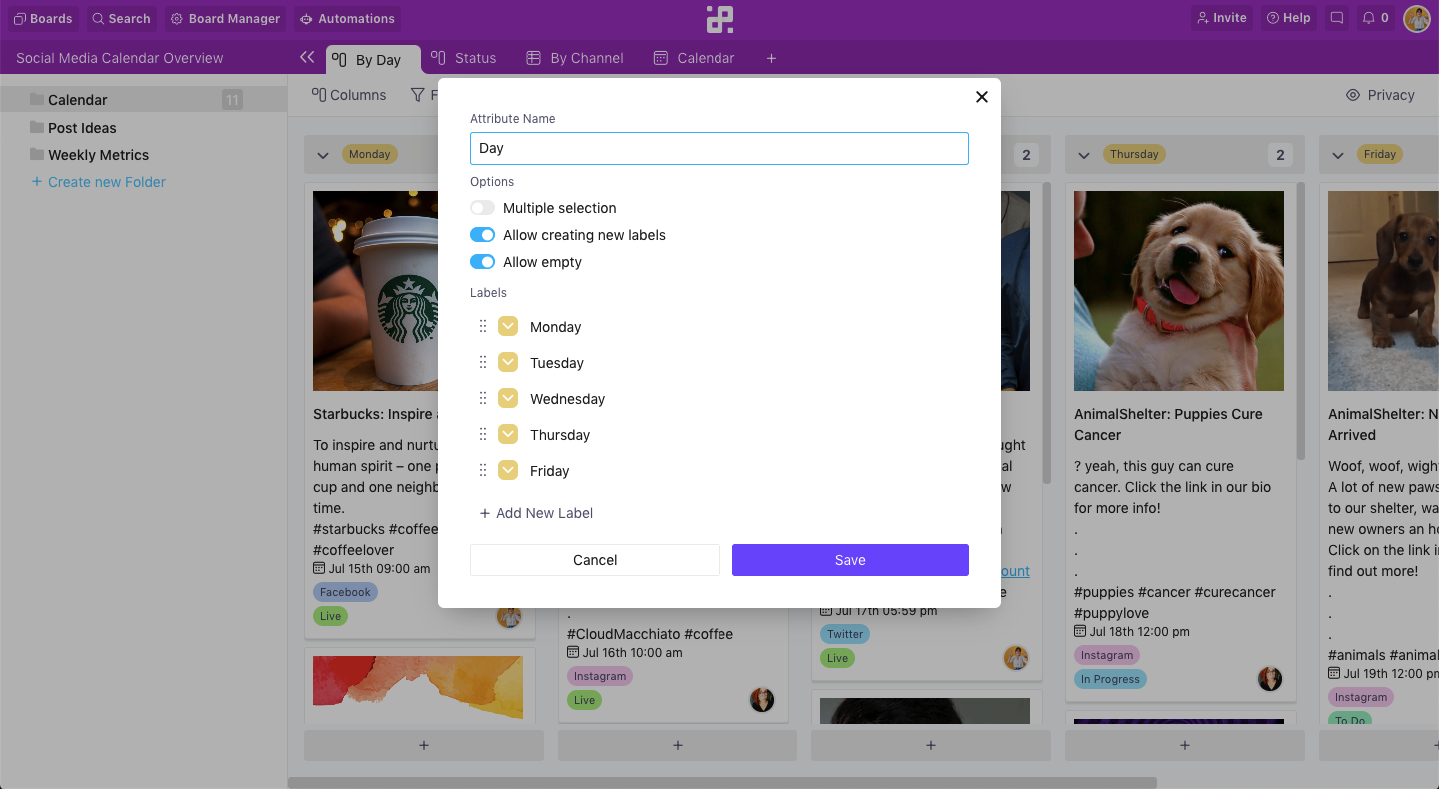The width and height of the screenshot is (1439, 789).
Task: Click the add new view plus icon
Action: point(771,58)
